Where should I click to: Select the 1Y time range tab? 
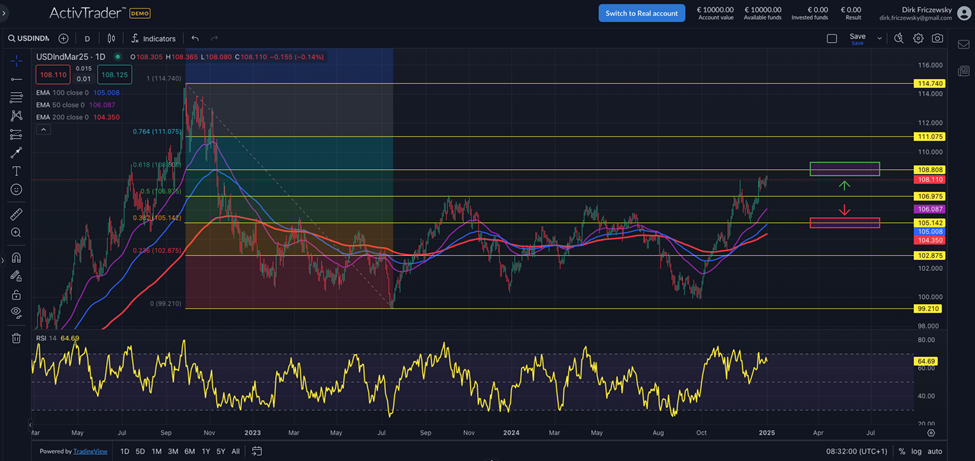[206, 451]
